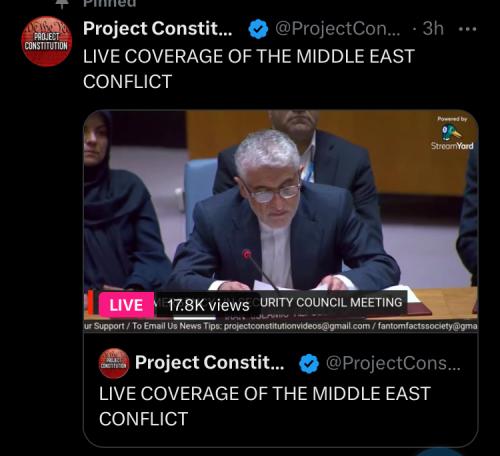
Task: Click the pink LIVE badge
Action: click(126, 305)
